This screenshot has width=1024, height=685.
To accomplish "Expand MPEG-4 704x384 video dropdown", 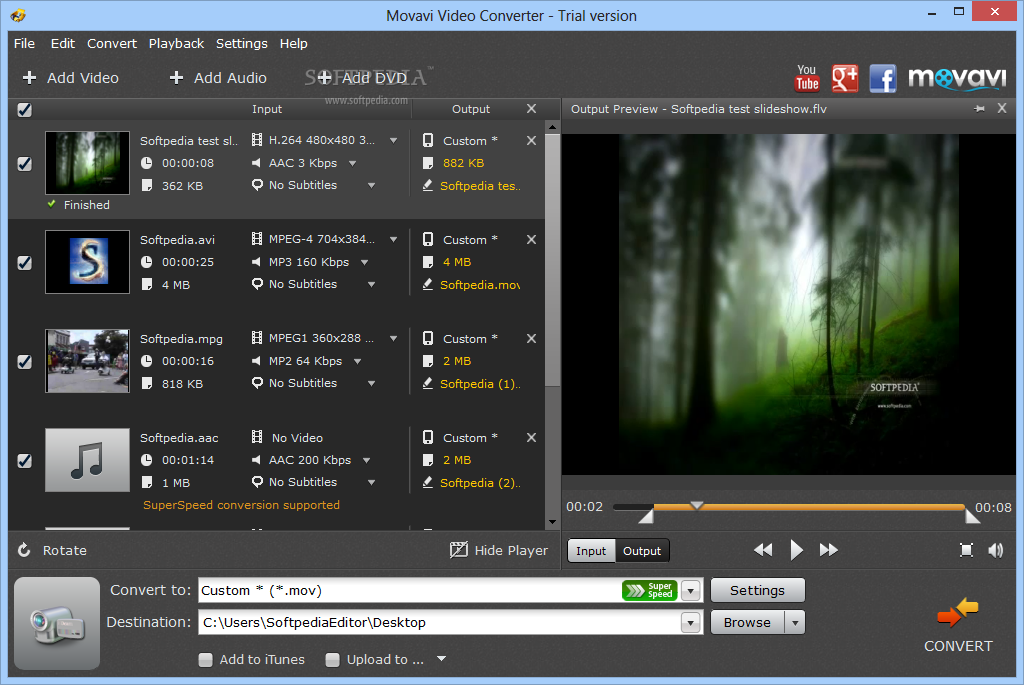I will [x=394, y=240].
